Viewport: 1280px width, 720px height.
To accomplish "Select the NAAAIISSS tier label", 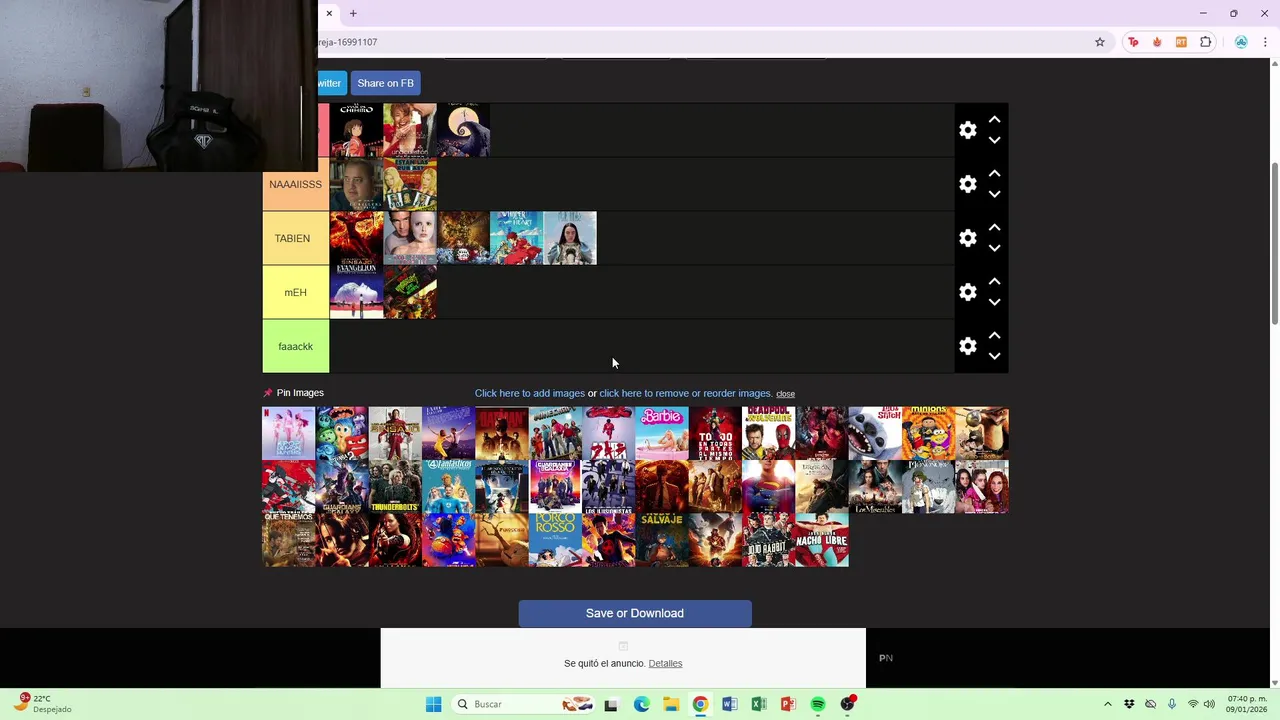I will 295,184.
